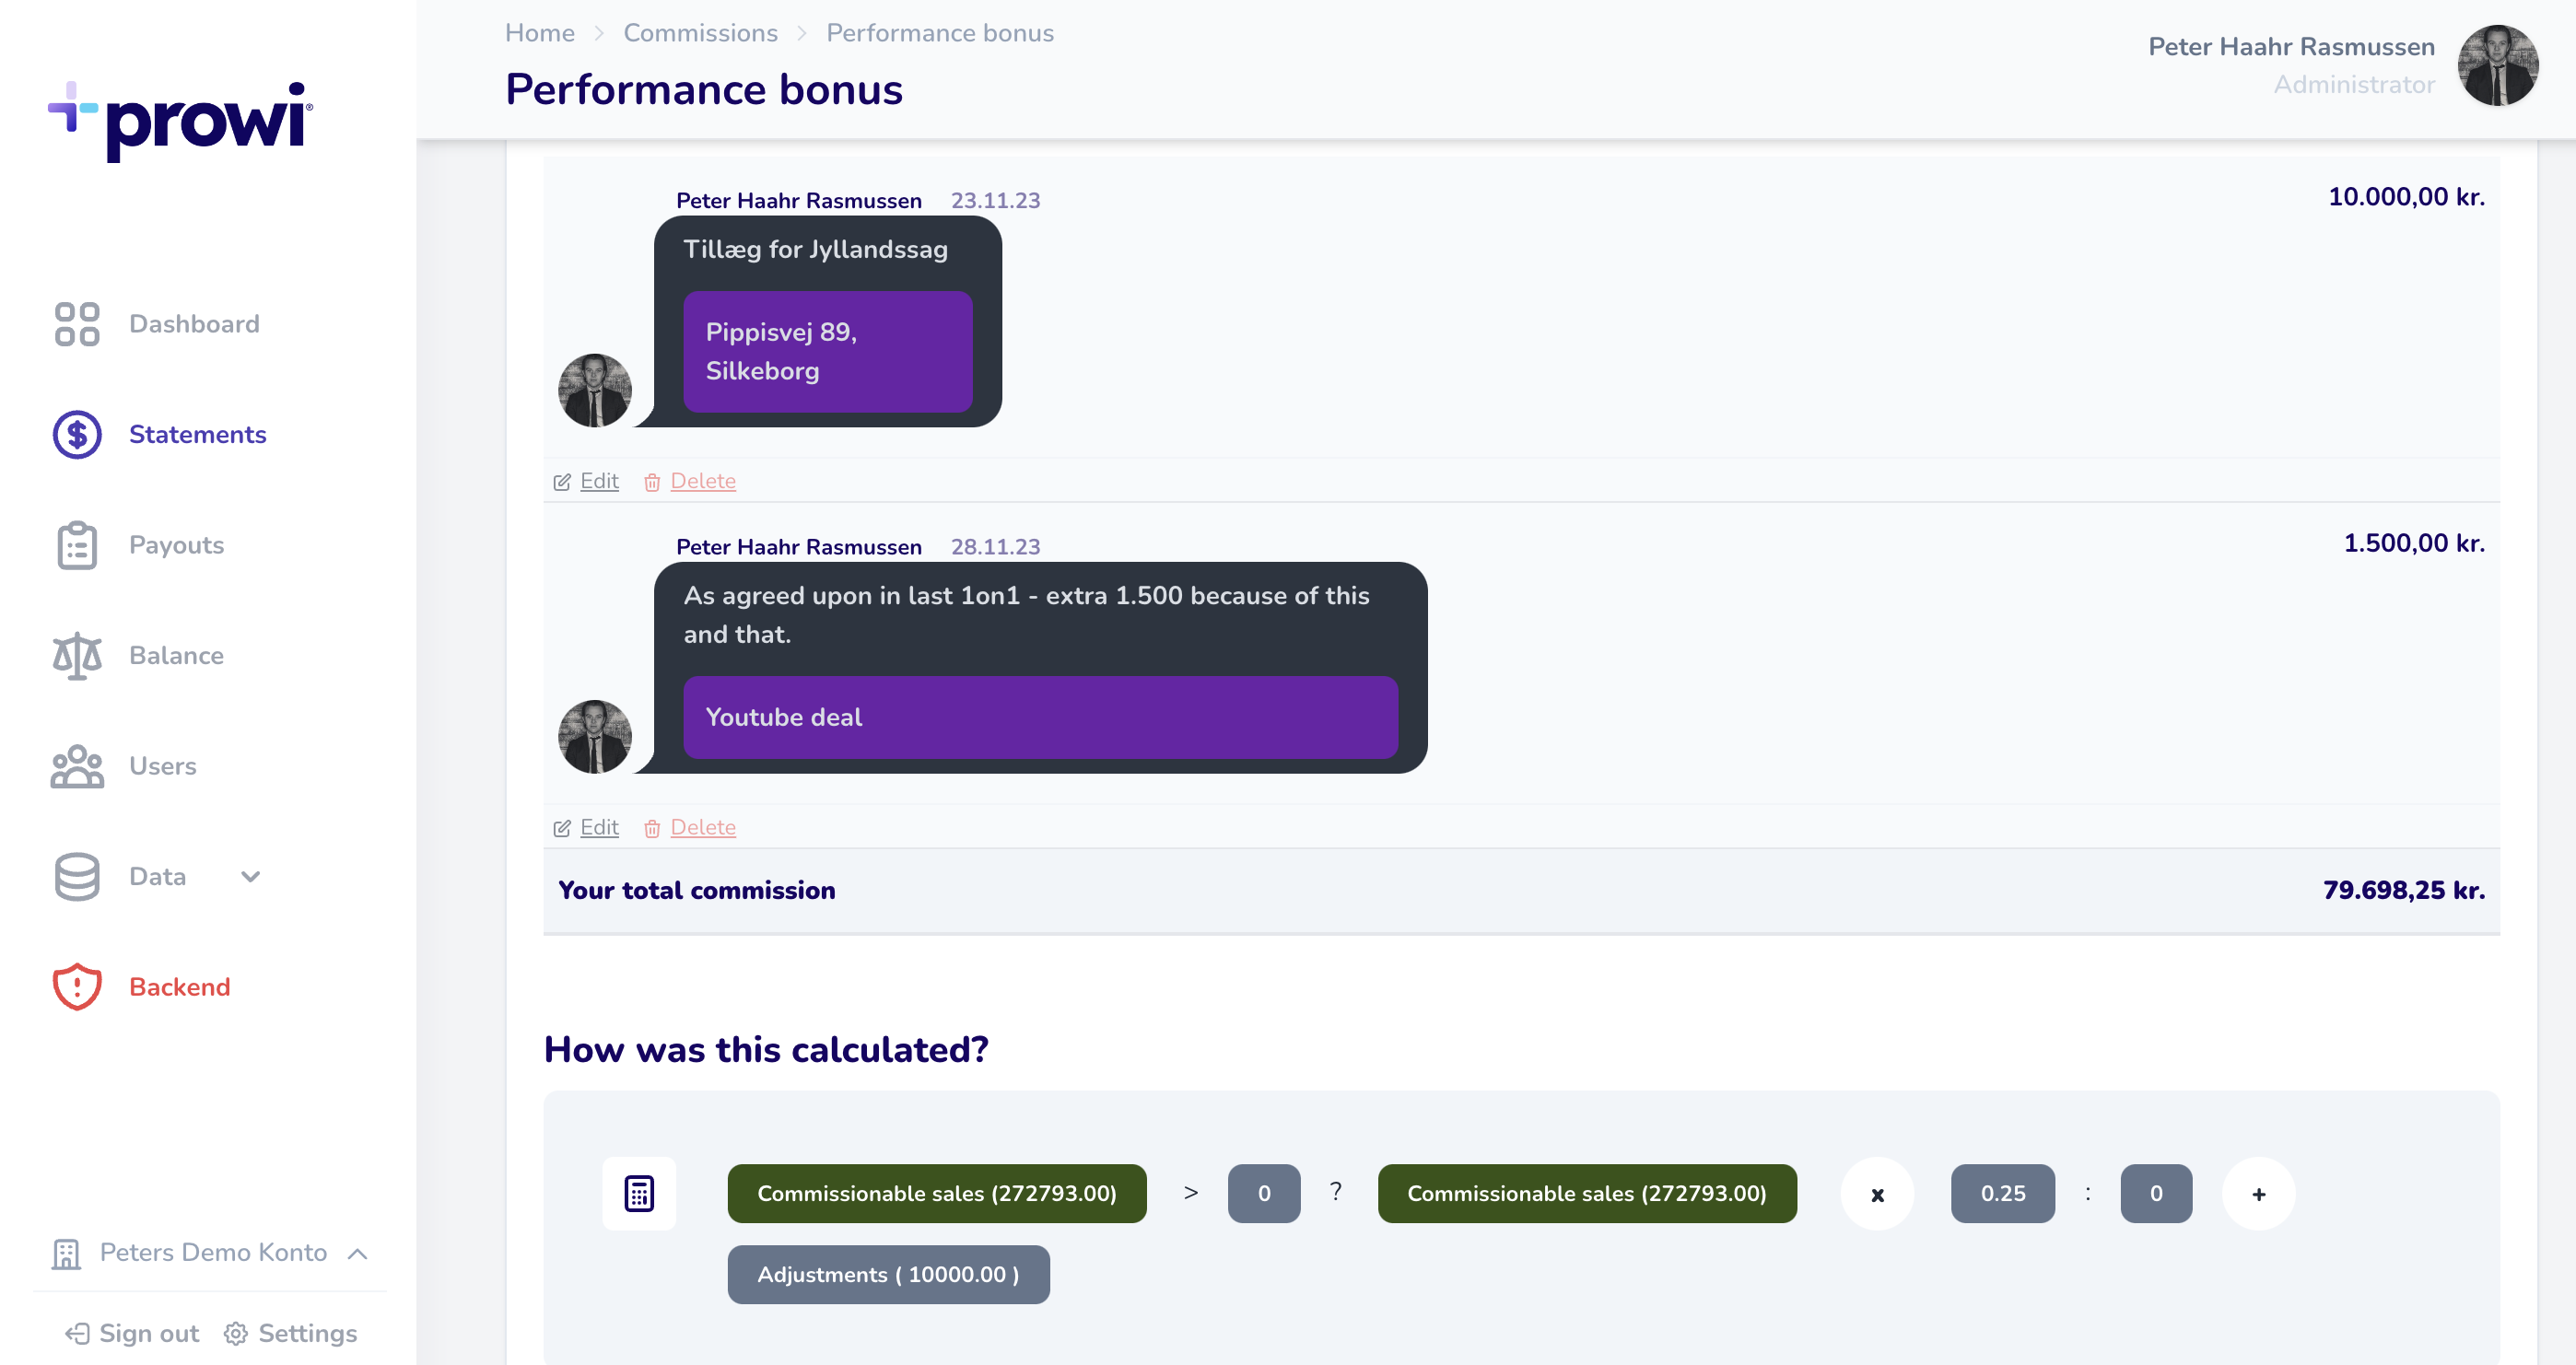Open the Adjustments ( 10000.00 ) pill

pos(888,1274)
